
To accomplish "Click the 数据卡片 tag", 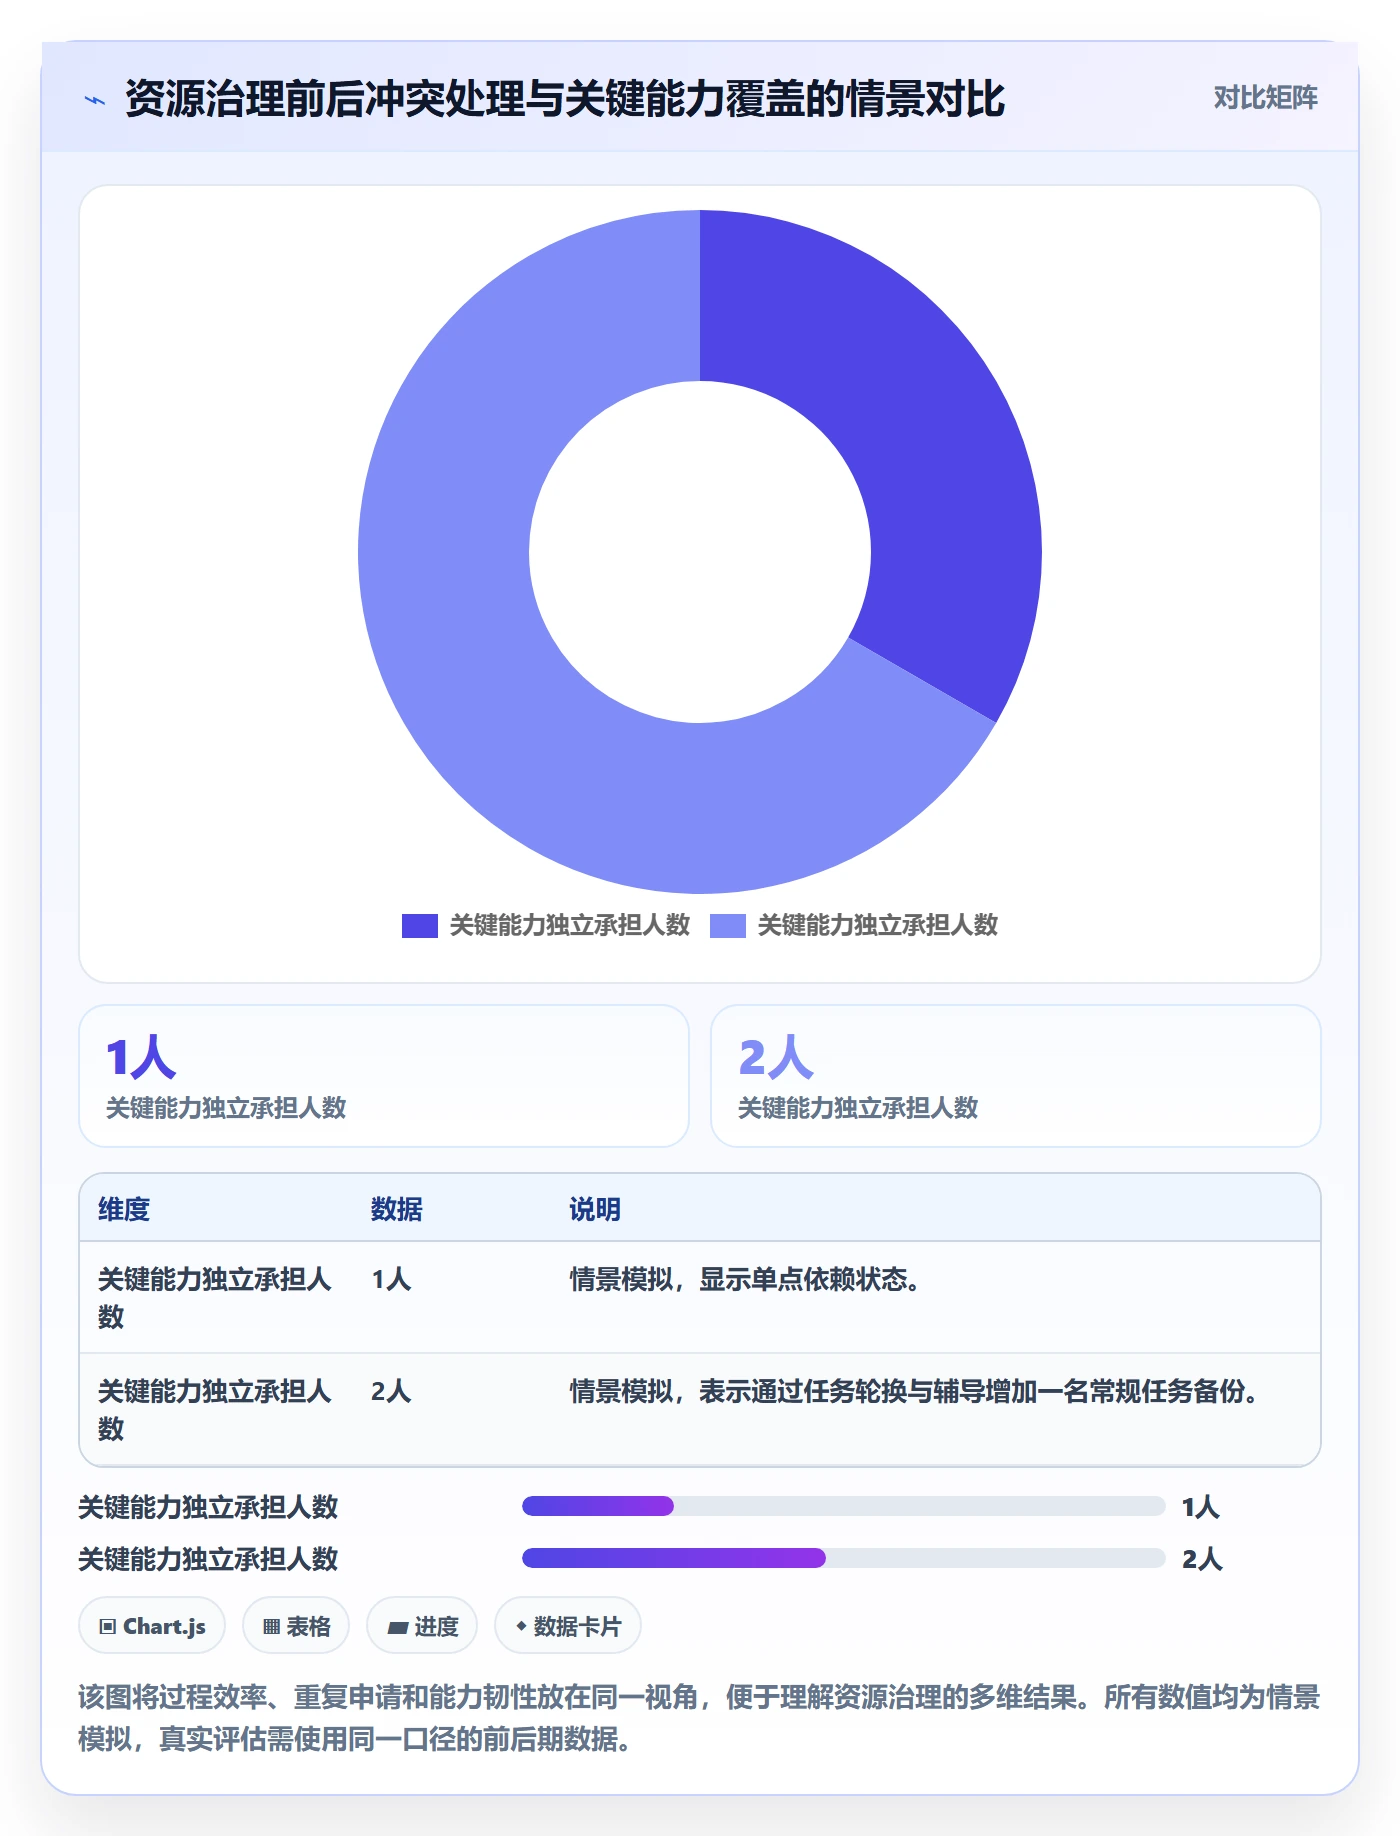I will coord(568,1626).
